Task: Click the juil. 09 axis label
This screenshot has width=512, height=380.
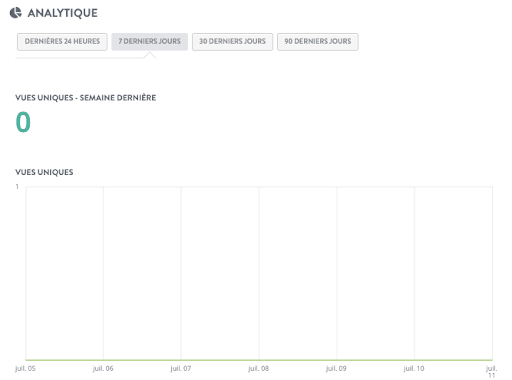Action: (336, 368)
